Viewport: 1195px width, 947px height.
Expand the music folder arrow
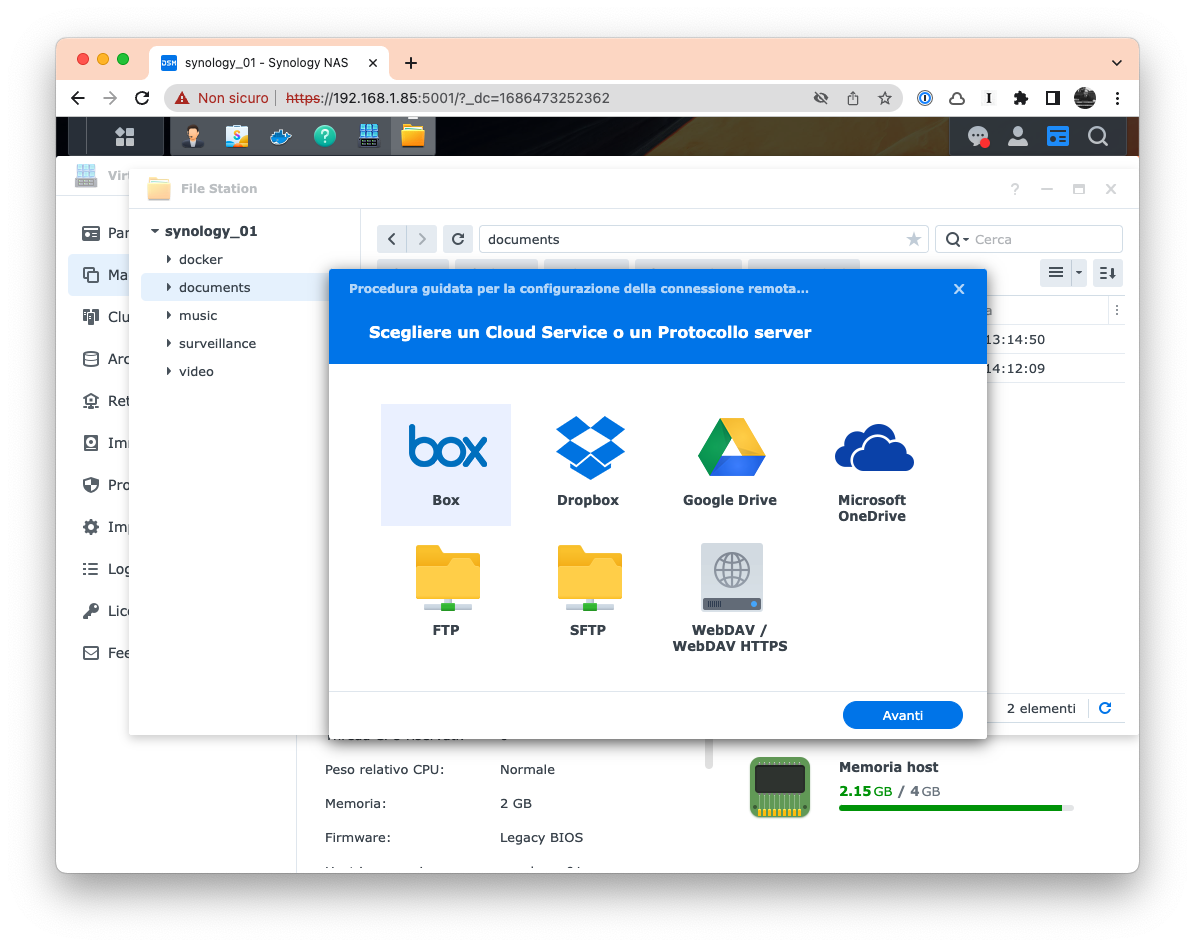168,315
